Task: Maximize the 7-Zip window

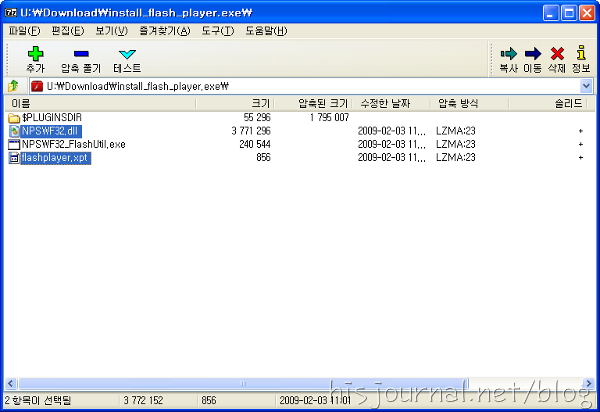Action: (569, 13)
